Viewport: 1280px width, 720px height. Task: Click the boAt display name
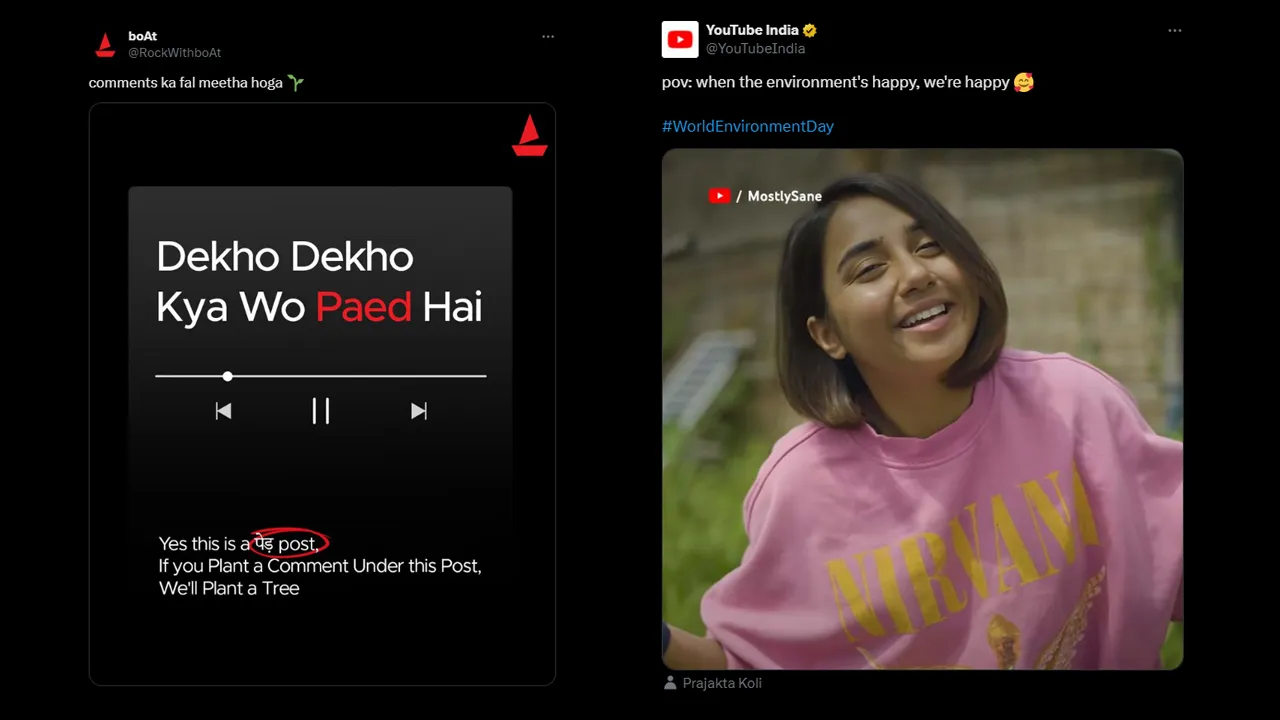point(143,36)
